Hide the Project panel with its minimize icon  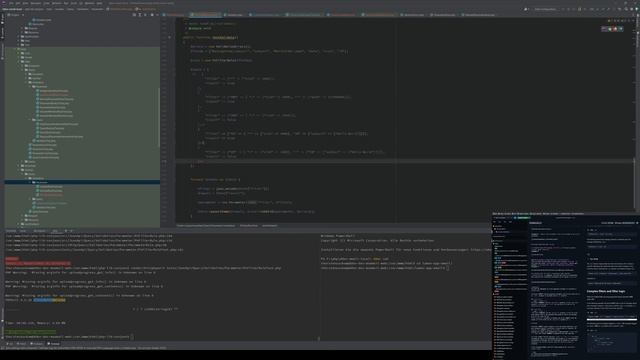157,15
